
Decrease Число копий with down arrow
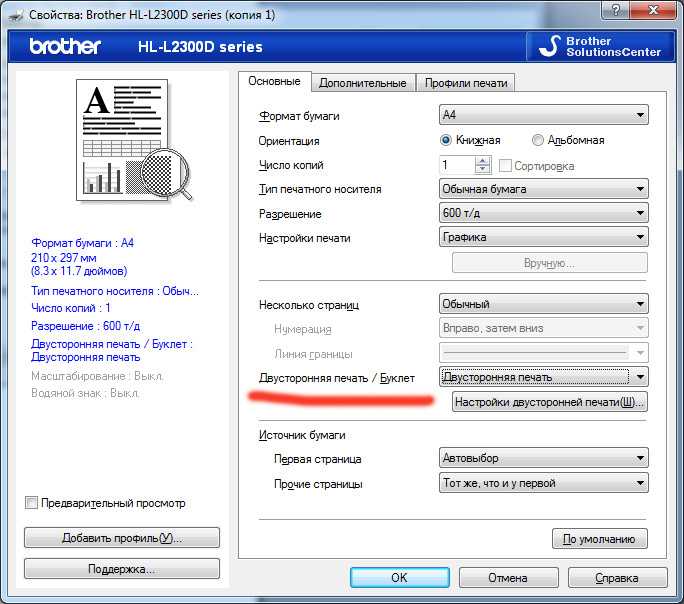(482, 170)
